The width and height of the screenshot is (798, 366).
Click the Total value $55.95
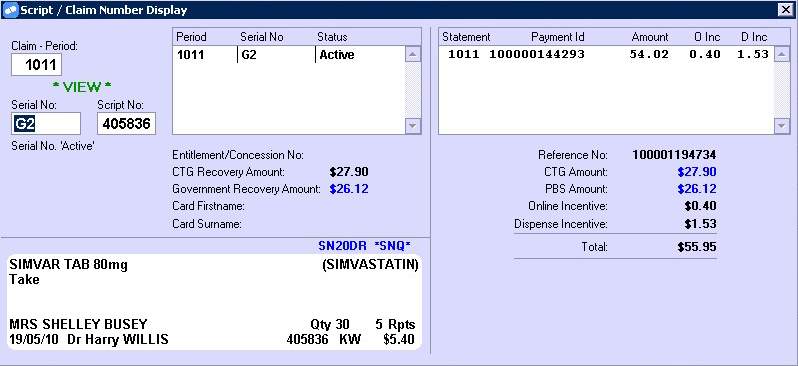tap(697, 247)
